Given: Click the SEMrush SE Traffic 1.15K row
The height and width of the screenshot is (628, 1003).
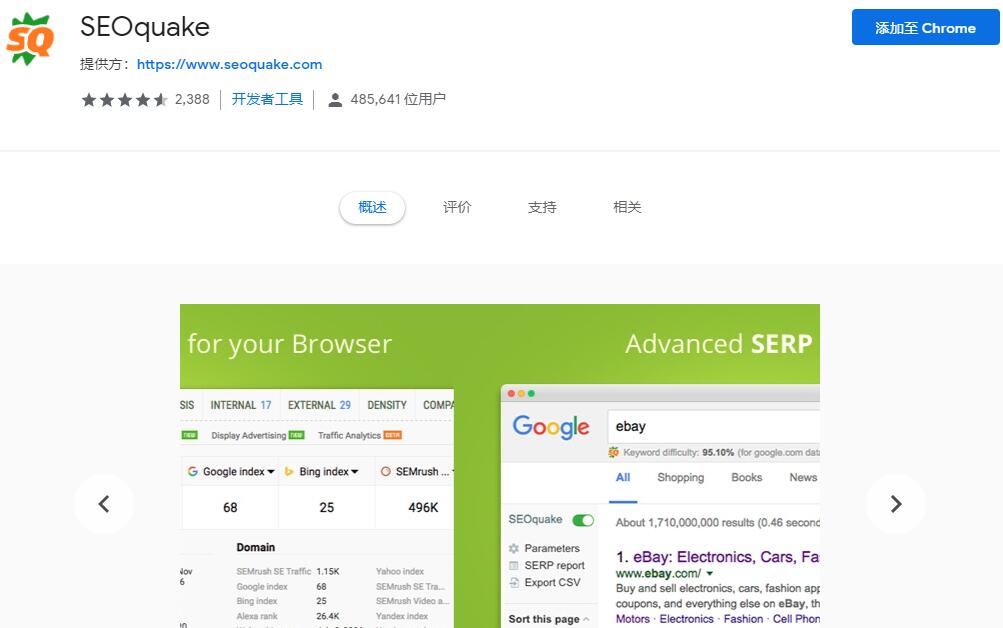Looking at the screenshot, I should [x=288, y=571].
